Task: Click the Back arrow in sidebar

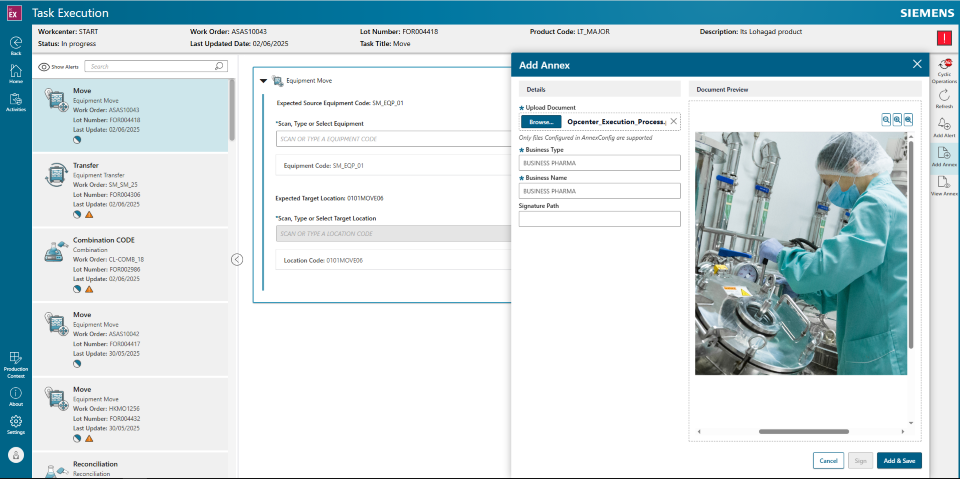Action: tap(16, 44)
